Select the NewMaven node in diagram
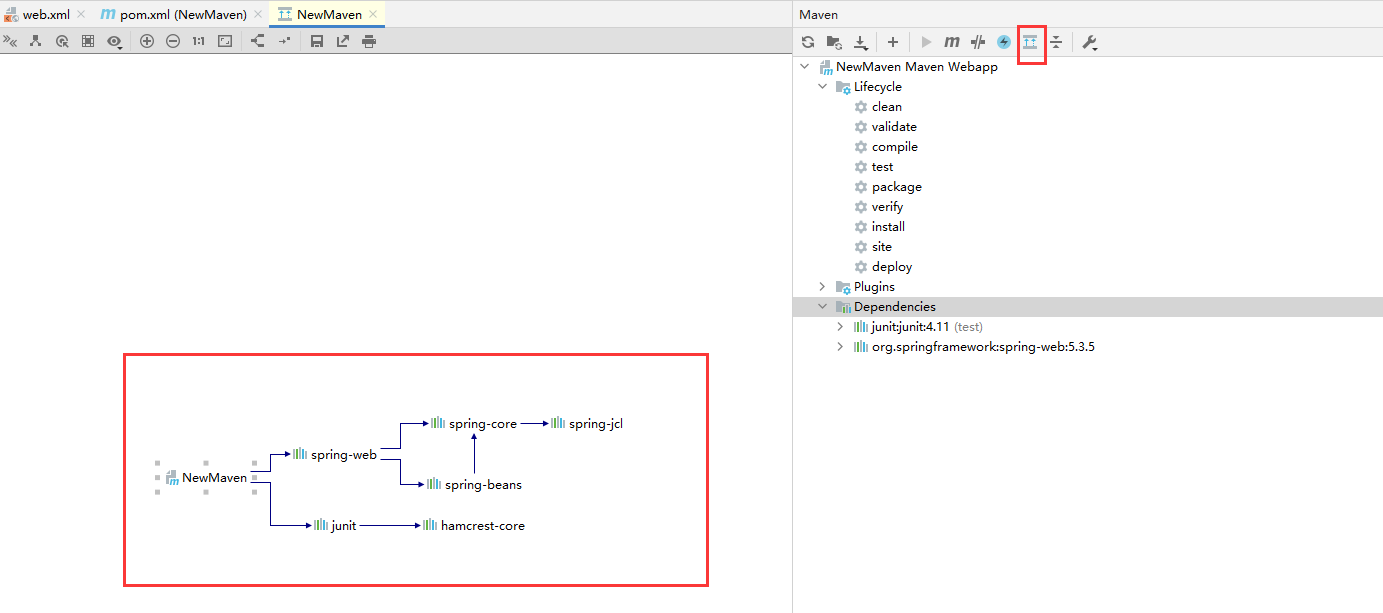The width and height of the screenshot is (1383, 613). pyautogui.click(x=206, y=478)
